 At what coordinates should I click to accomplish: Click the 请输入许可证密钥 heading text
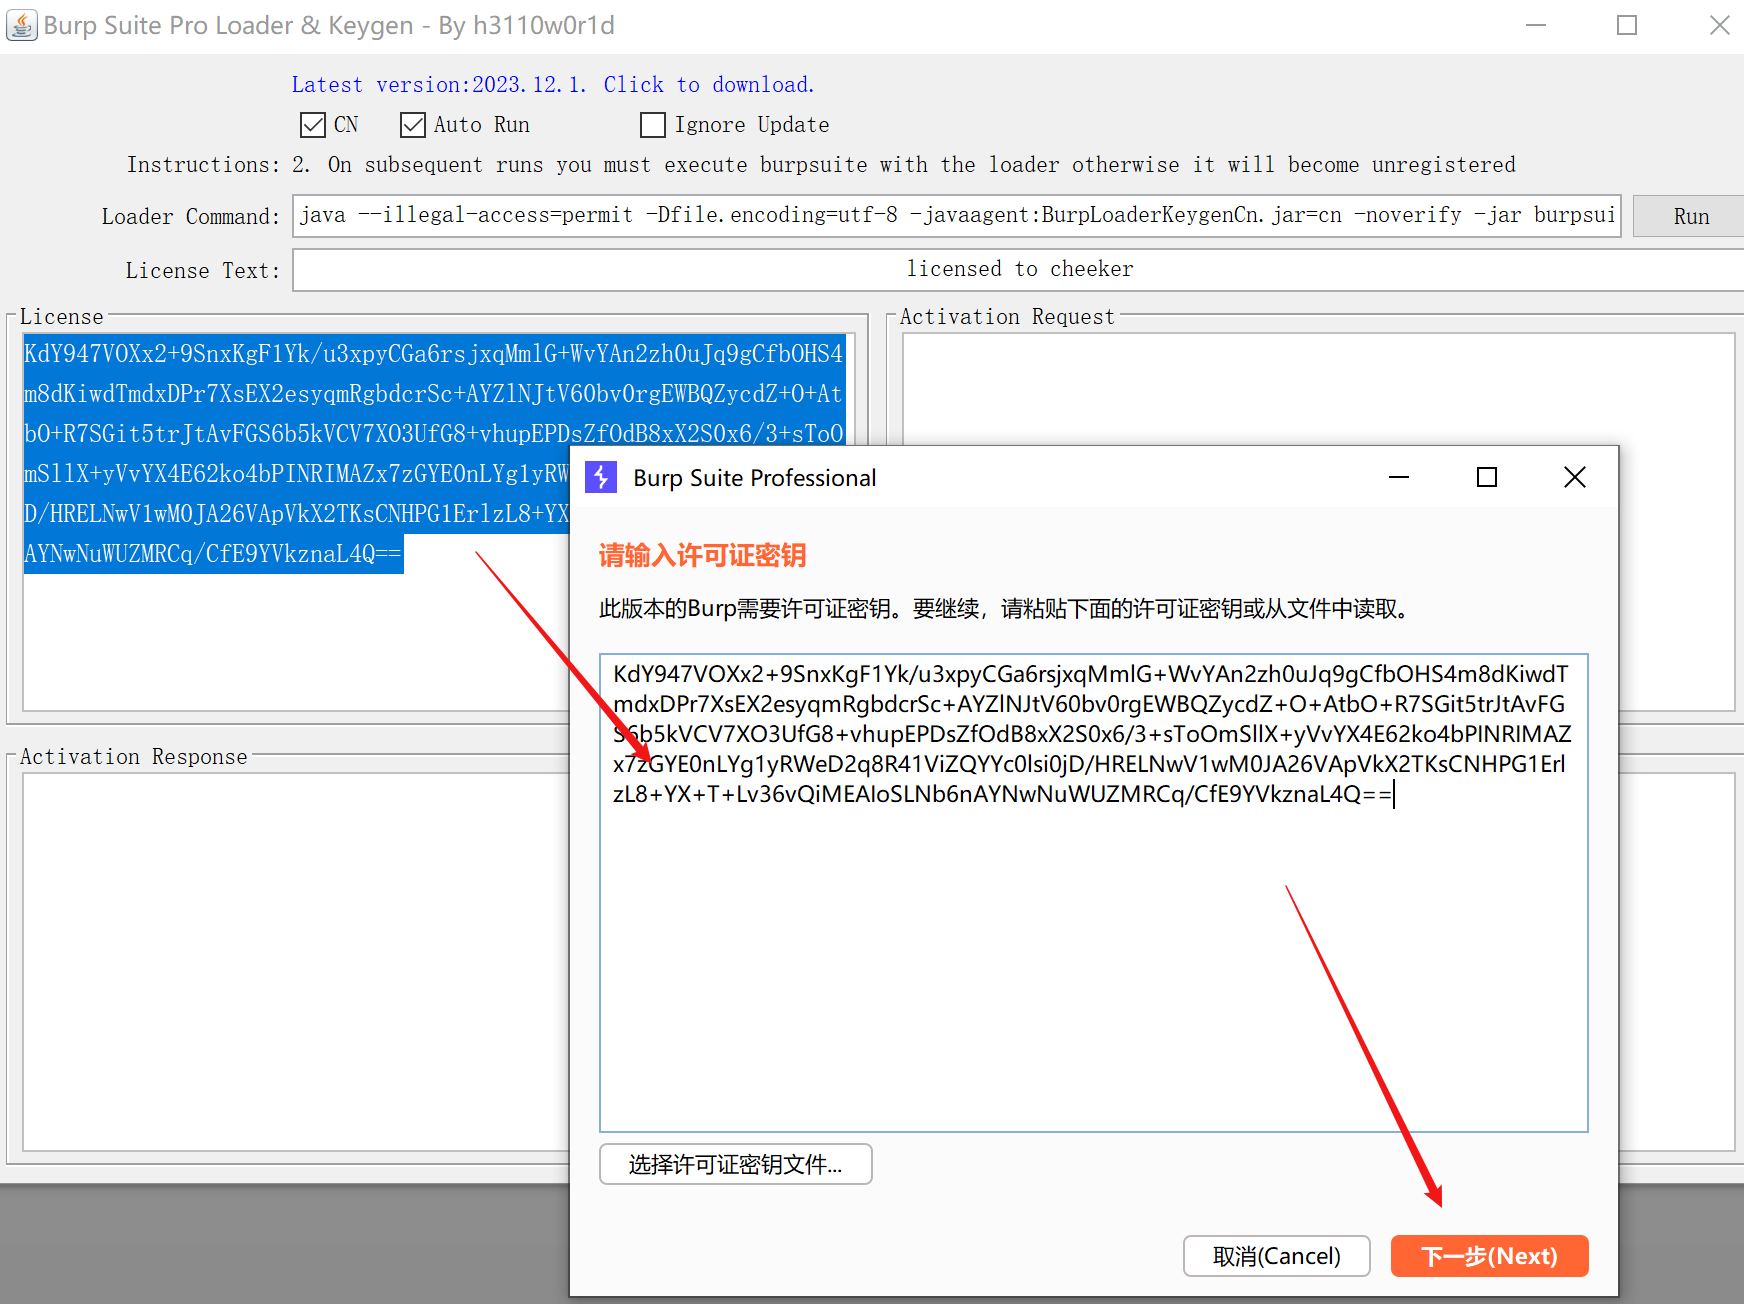pyautogui.click(x=702, y=555)
